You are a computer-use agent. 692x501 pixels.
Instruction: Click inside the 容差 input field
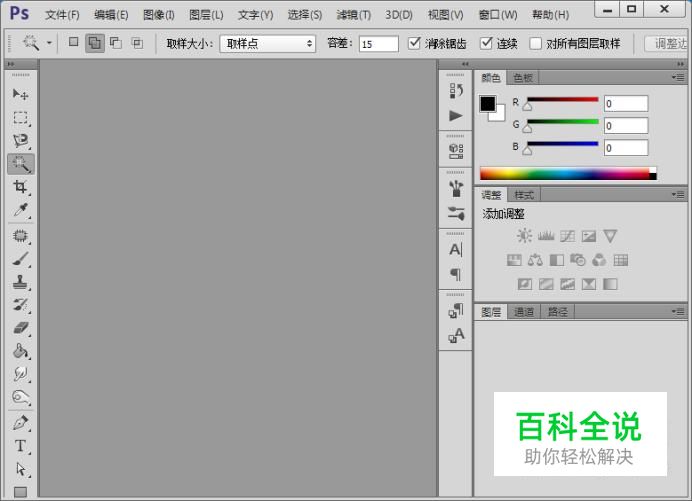[x=379, y=44]
